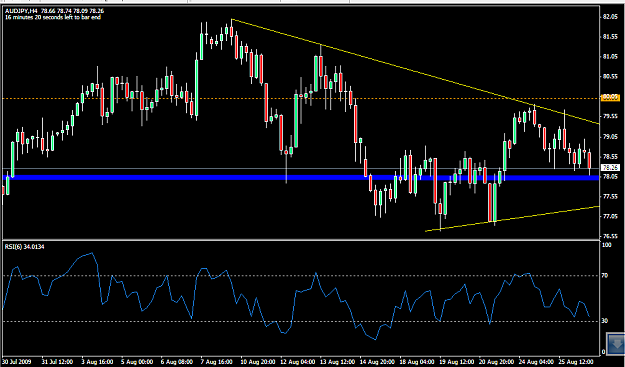Click the '3 Aug 16:00' time label
This screenshot has height=367, width=625.
tap(96, 361)
